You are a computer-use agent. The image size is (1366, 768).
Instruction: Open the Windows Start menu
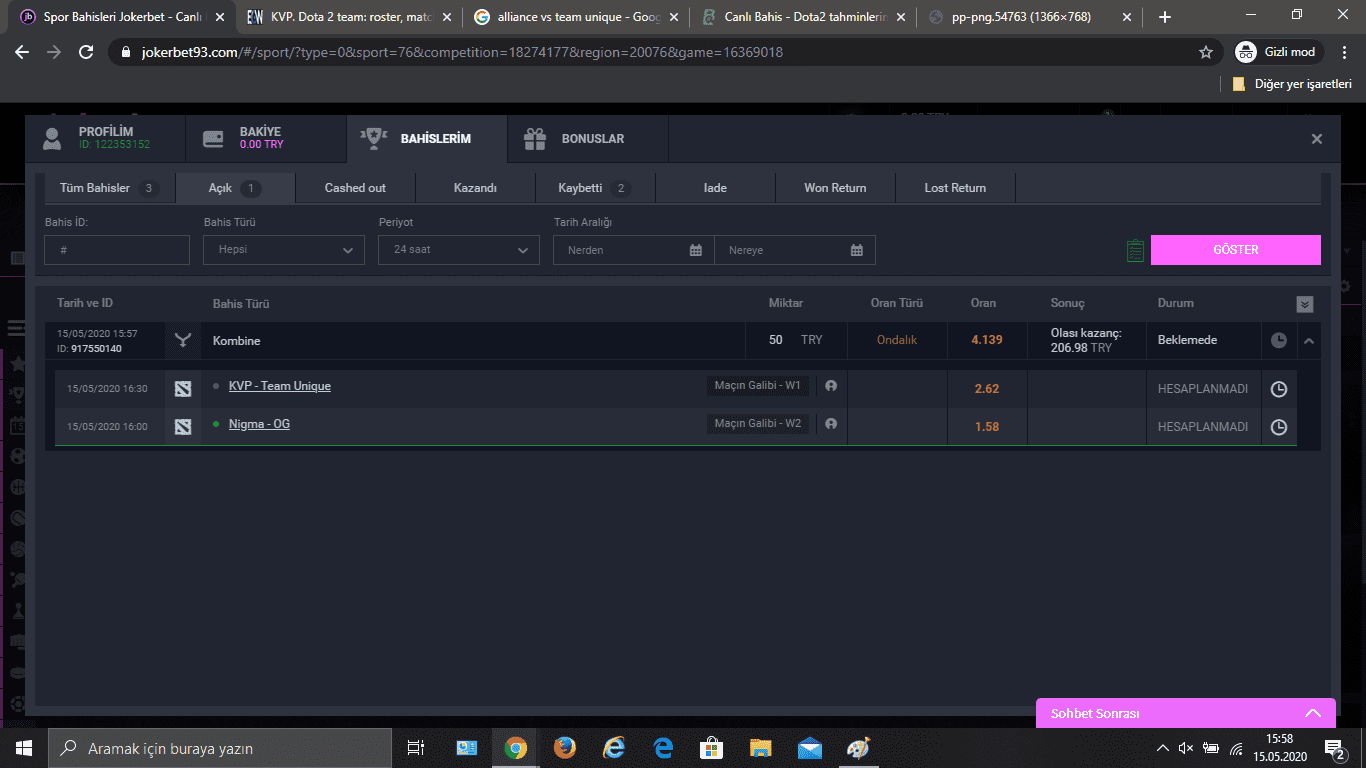click(23, 748)
